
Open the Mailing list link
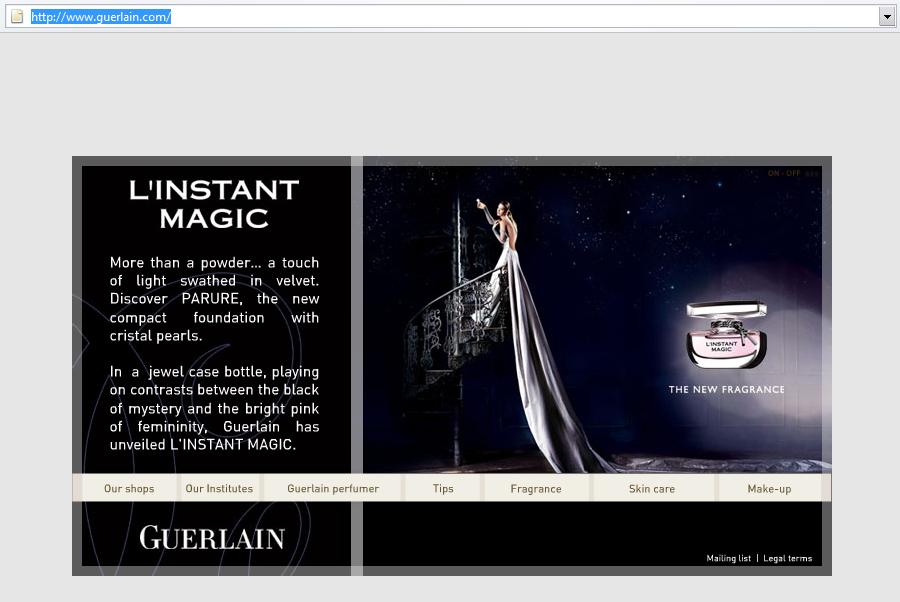point(728,558)
